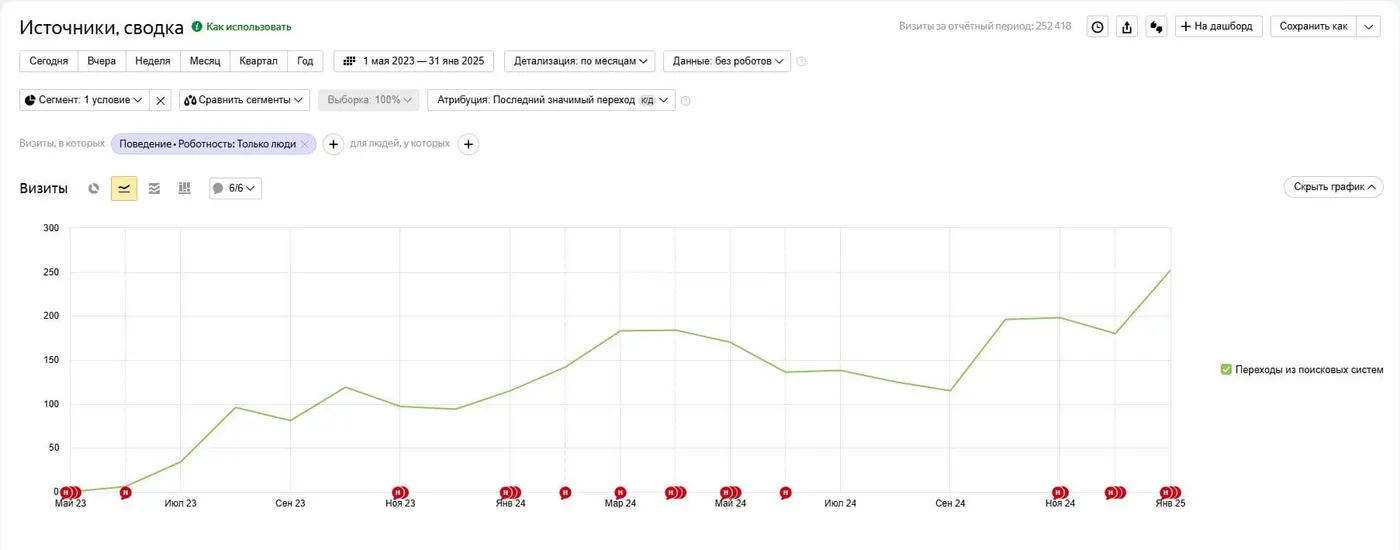The height and width of the screenshot is (550, 1400).
Task: Open the 'Выборка: 100%' dropdown
Action: (x=369, y=100)
